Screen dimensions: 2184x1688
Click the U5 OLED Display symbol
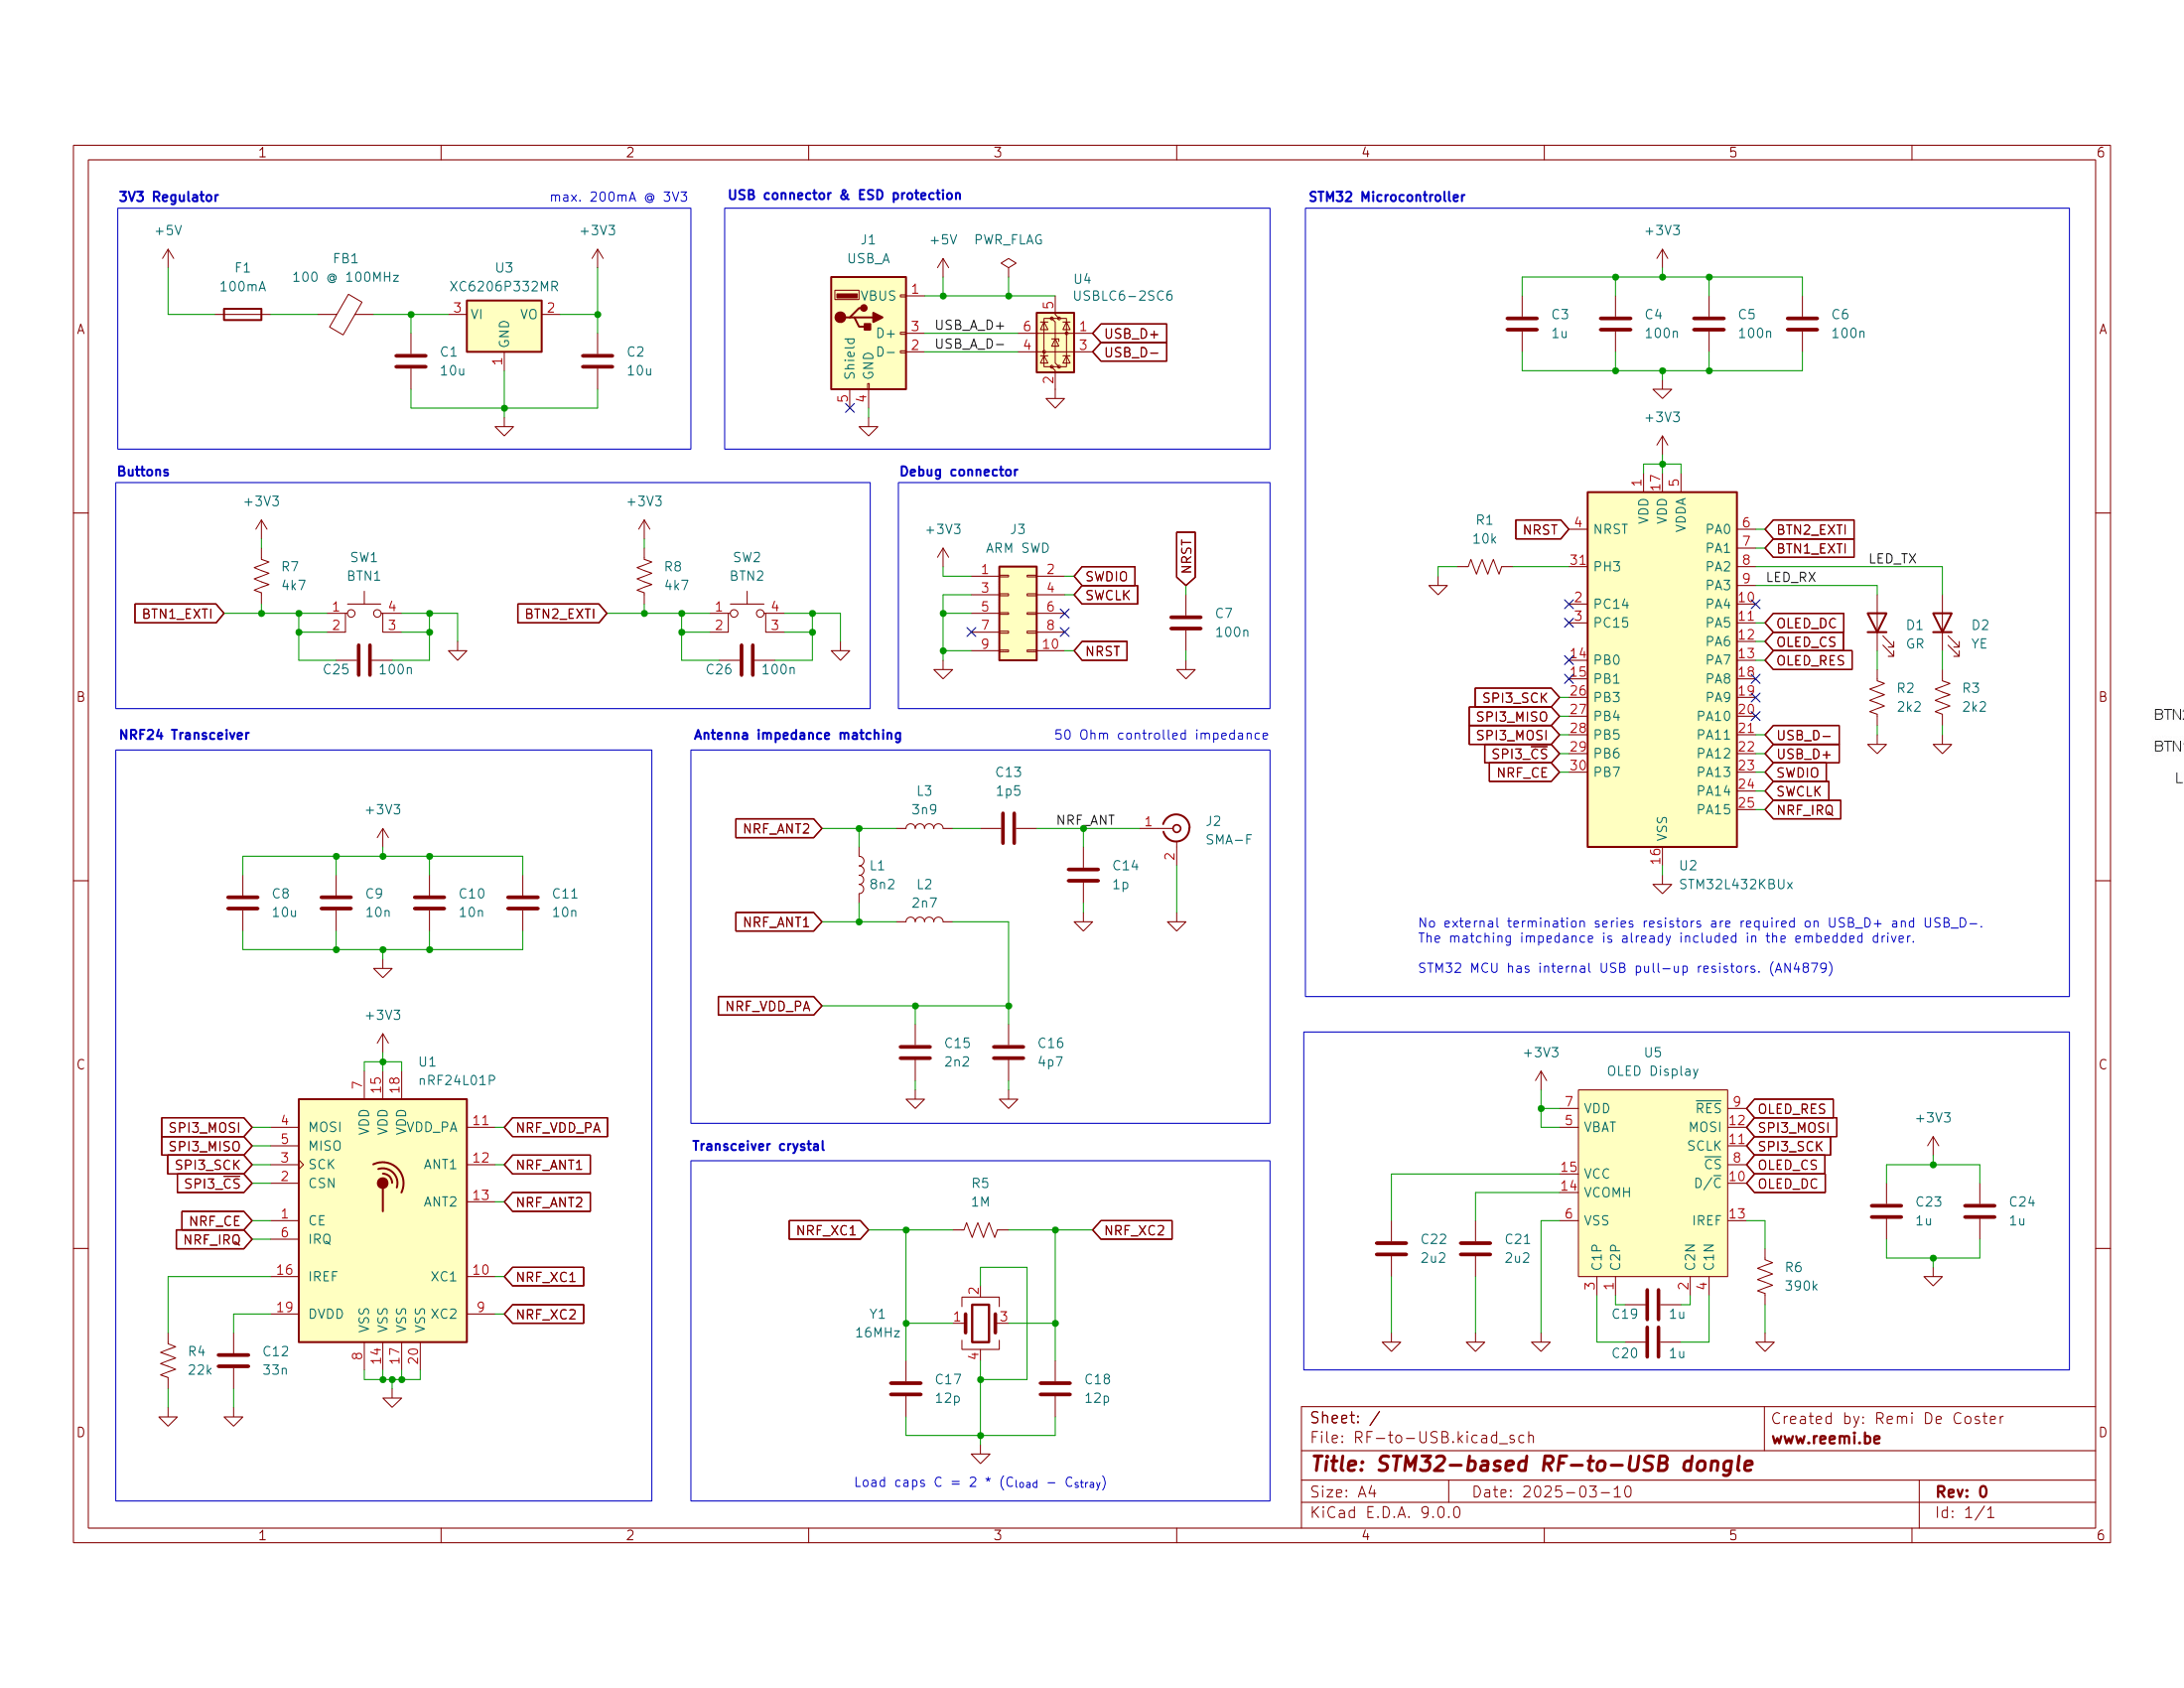(1653, 1183)
